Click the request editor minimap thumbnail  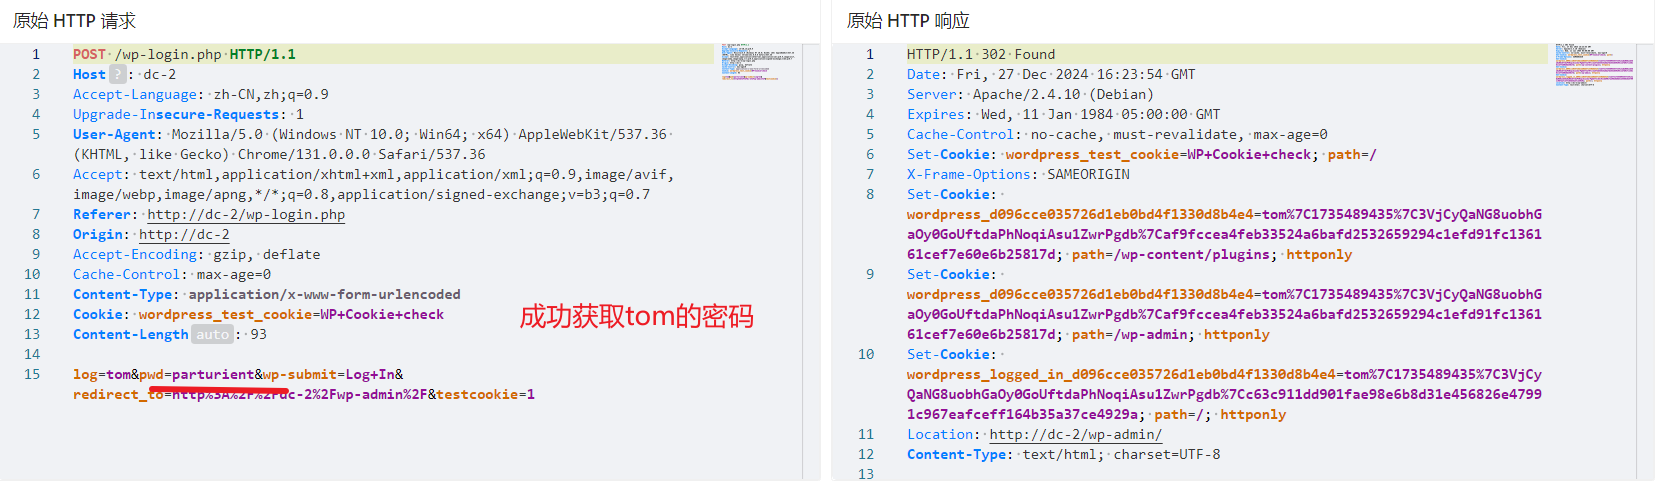click(759, 62)
